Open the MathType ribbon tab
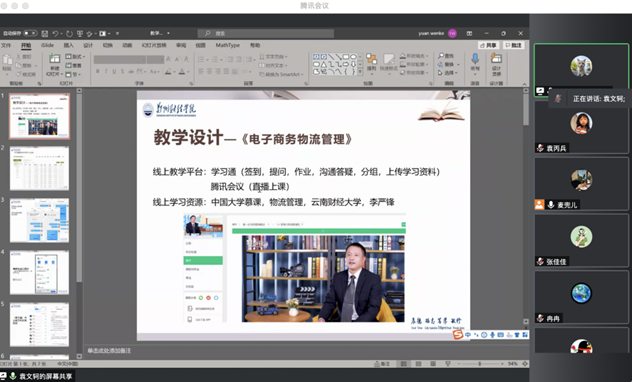The height and width of the screenshot is (382, 632). click(227, 45)
